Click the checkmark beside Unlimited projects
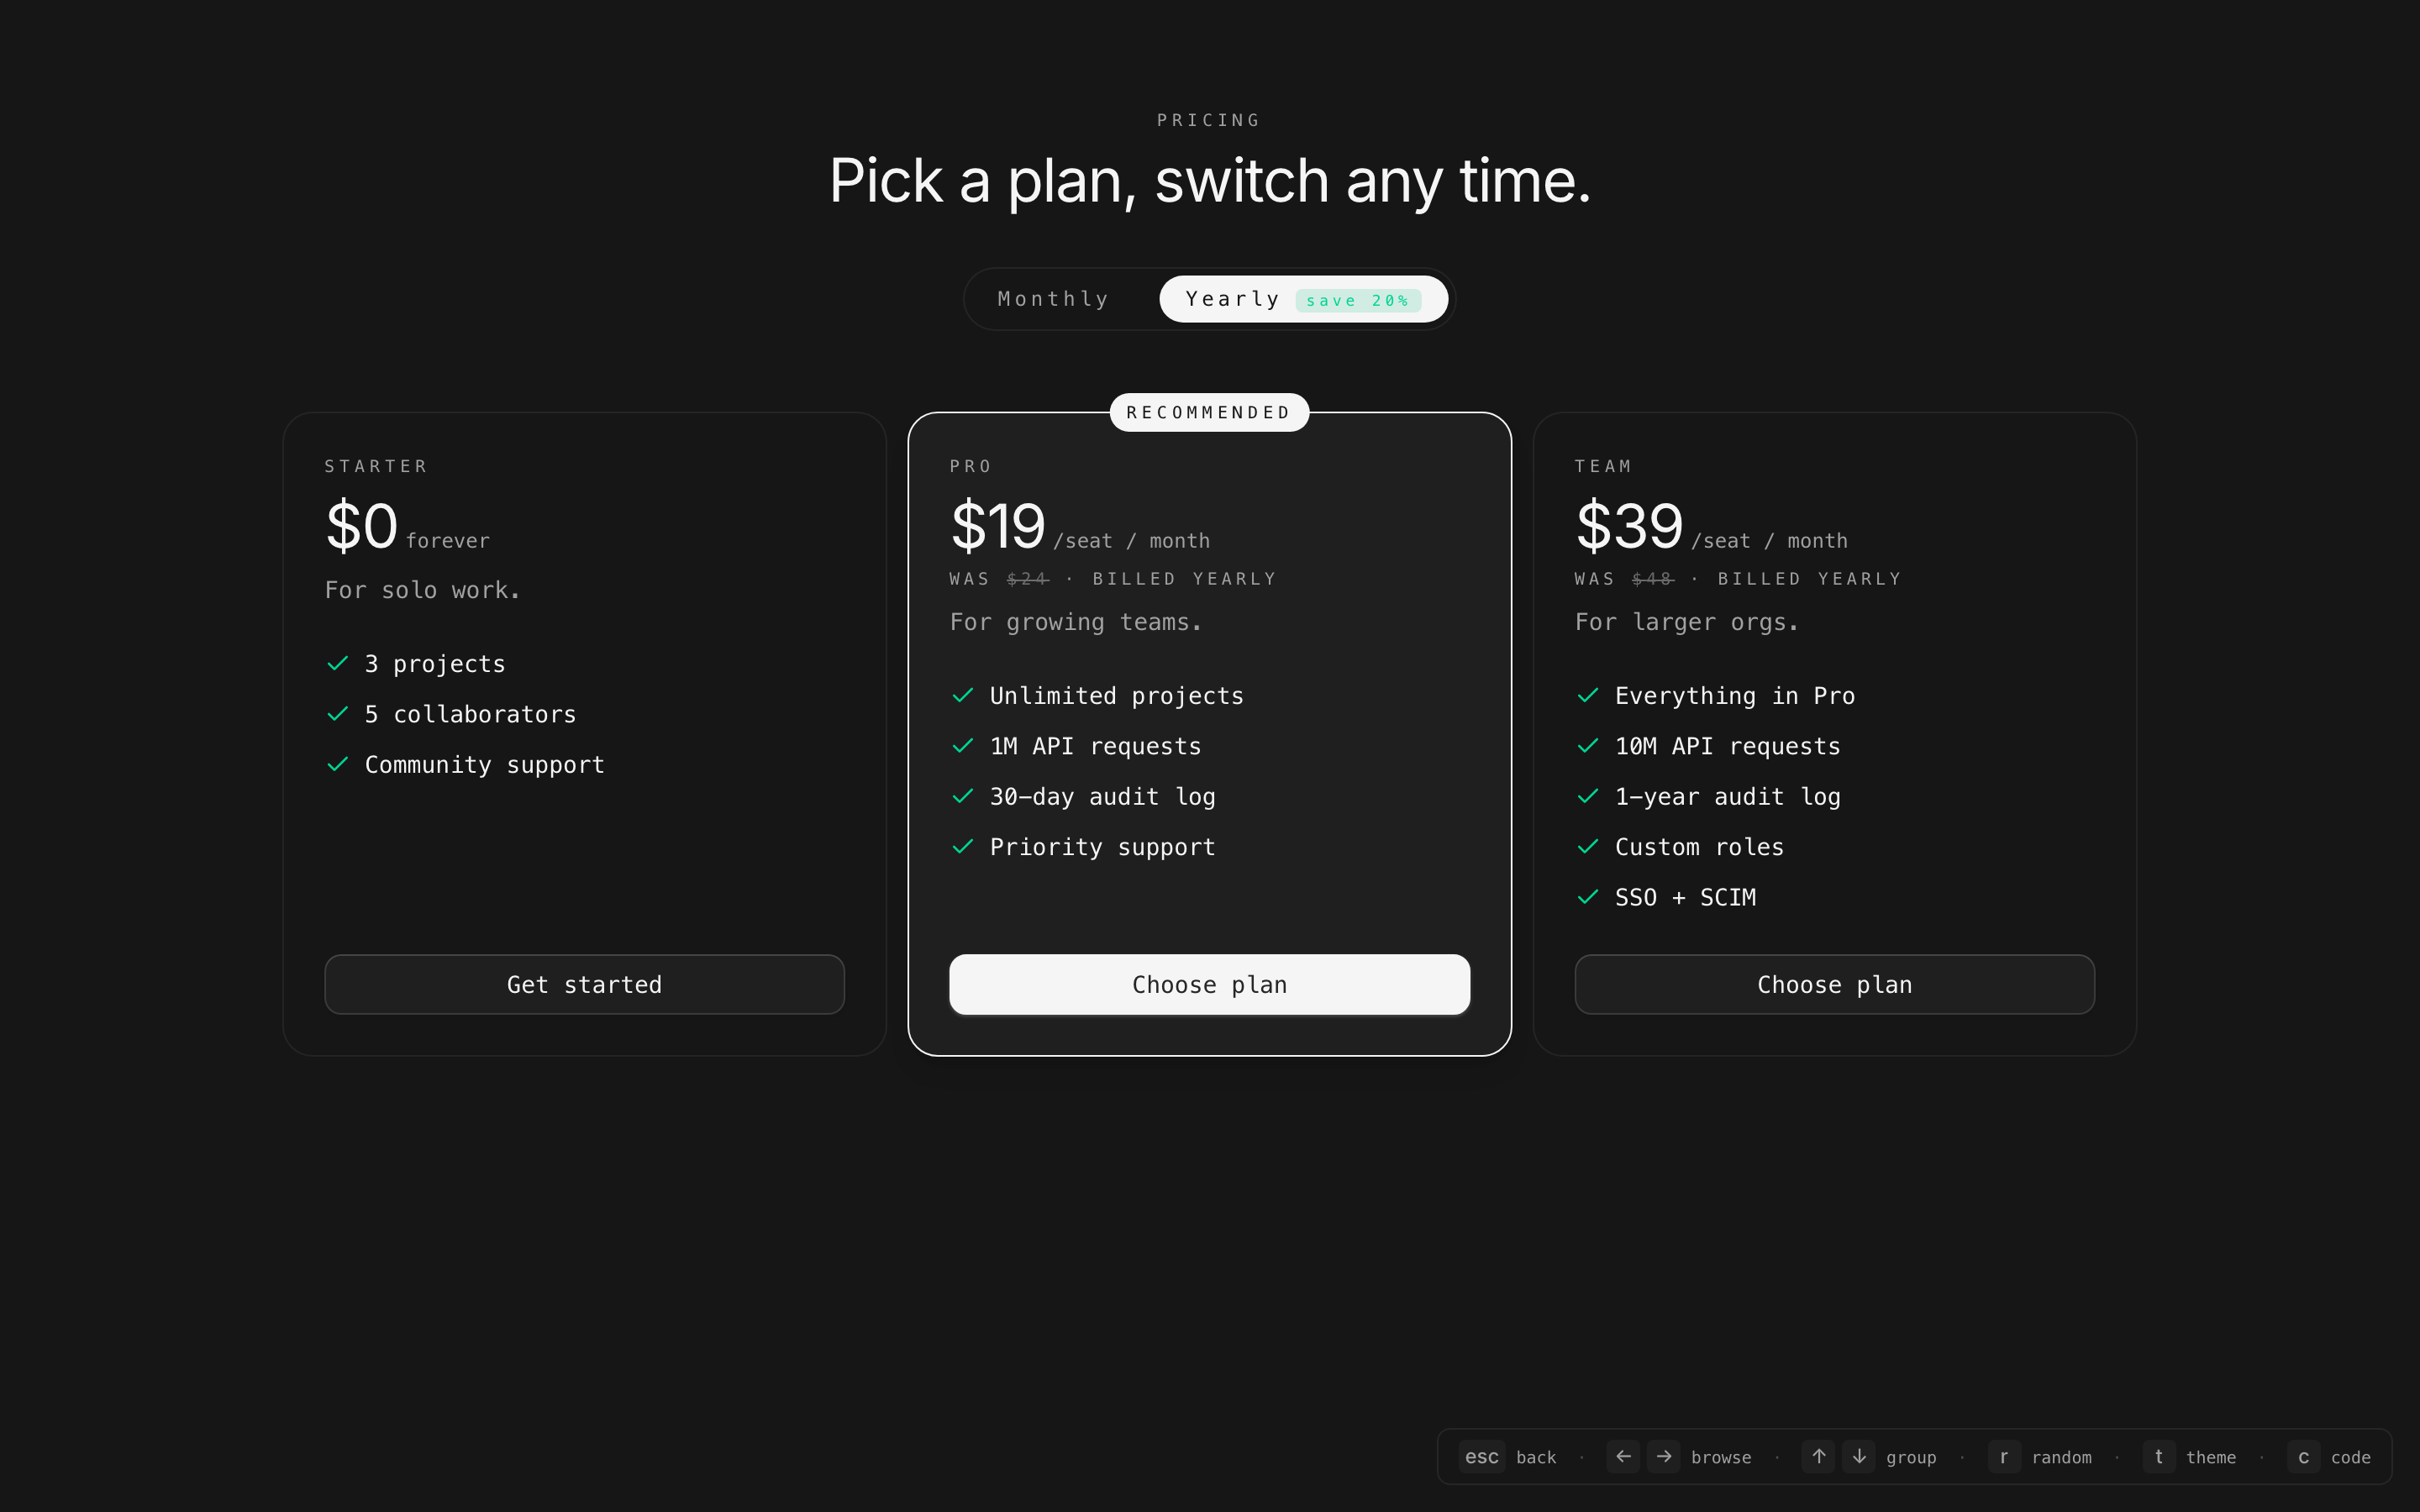This screenshot has width=2420, height=1512. coord(963,695)
